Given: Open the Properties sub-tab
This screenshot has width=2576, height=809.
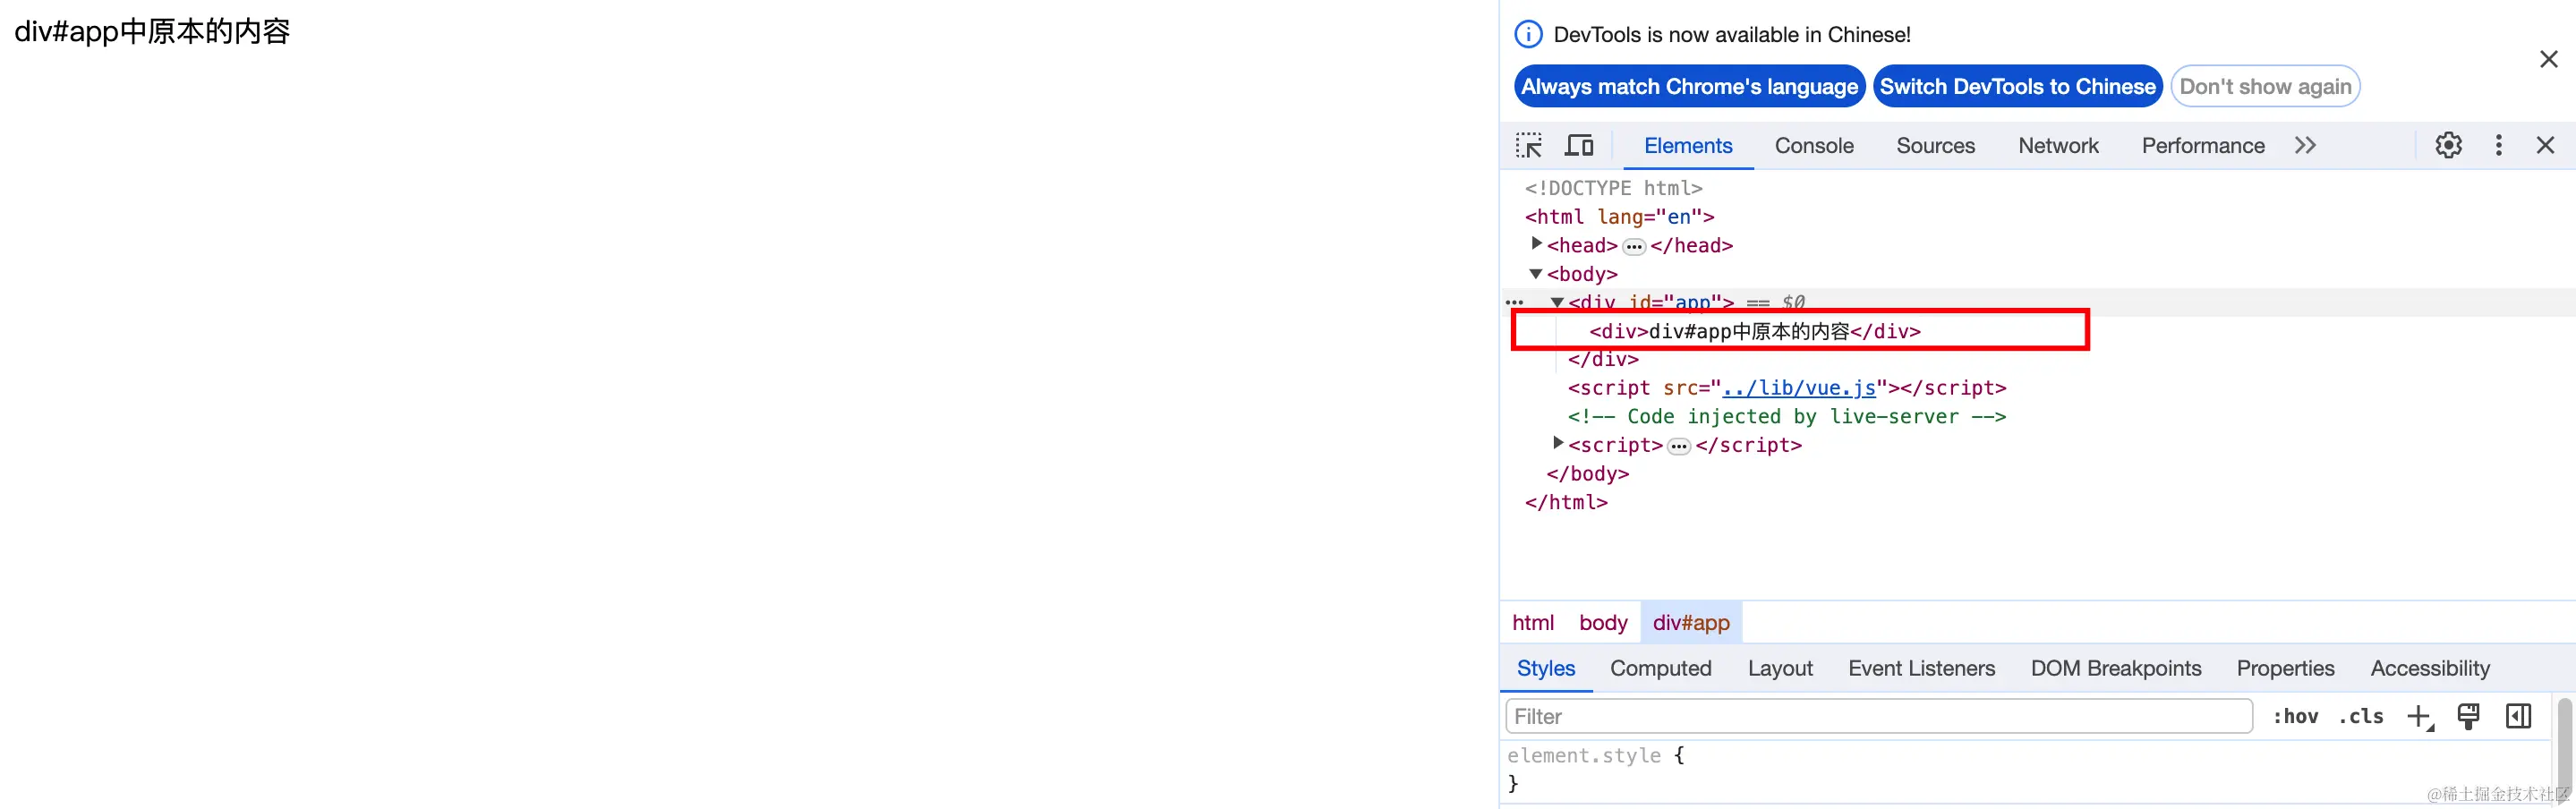Looking at the screenshot, I should (x=2285, y=668).
